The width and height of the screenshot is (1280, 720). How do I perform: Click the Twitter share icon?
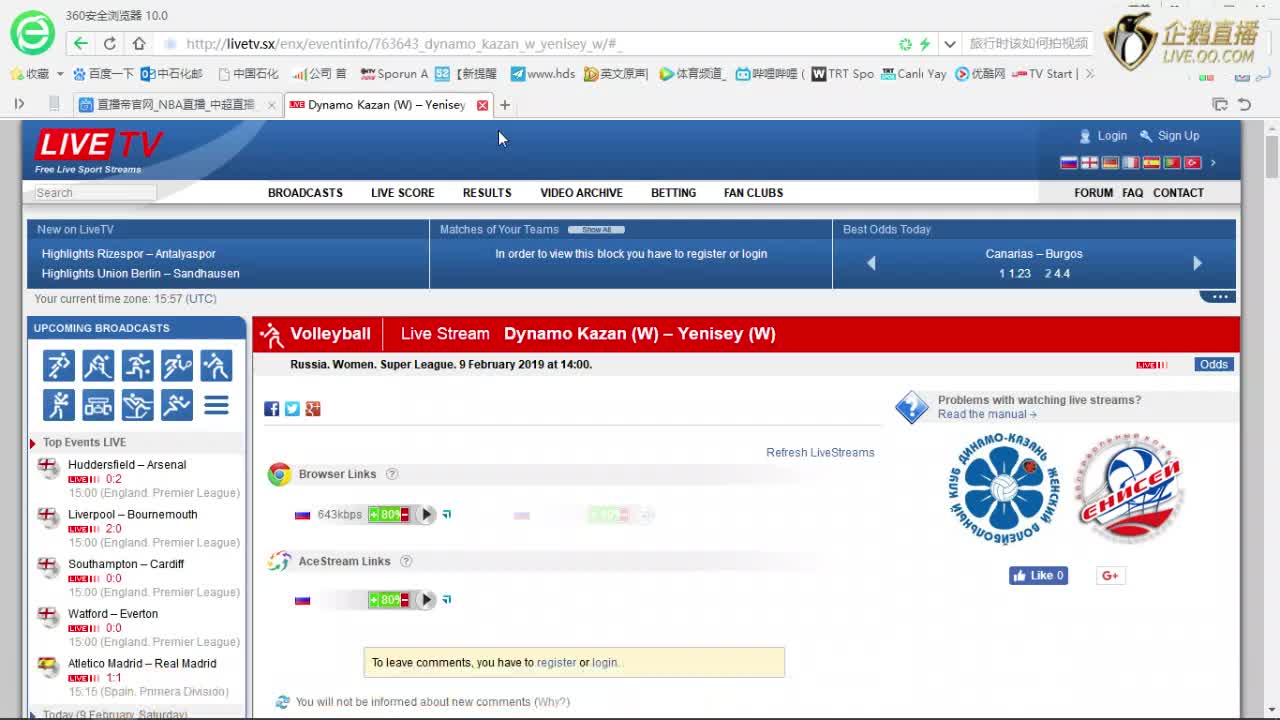click(292, 408)
